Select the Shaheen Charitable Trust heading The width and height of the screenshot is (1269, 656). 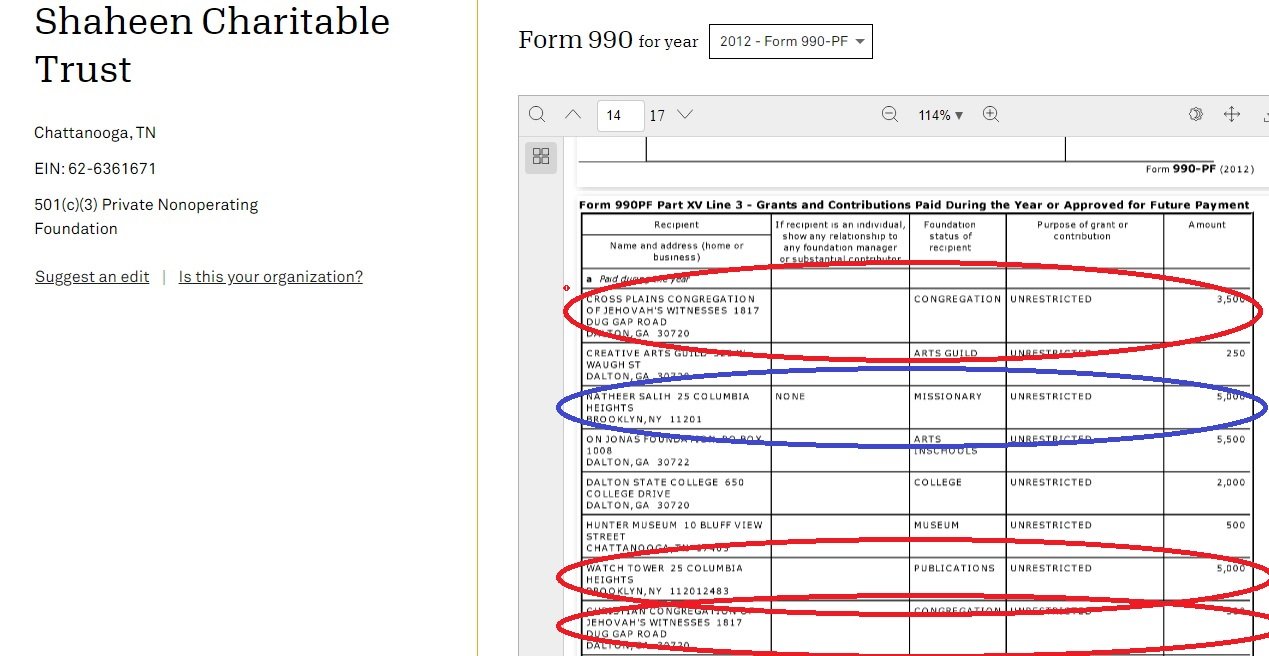[x=212, y=45]
